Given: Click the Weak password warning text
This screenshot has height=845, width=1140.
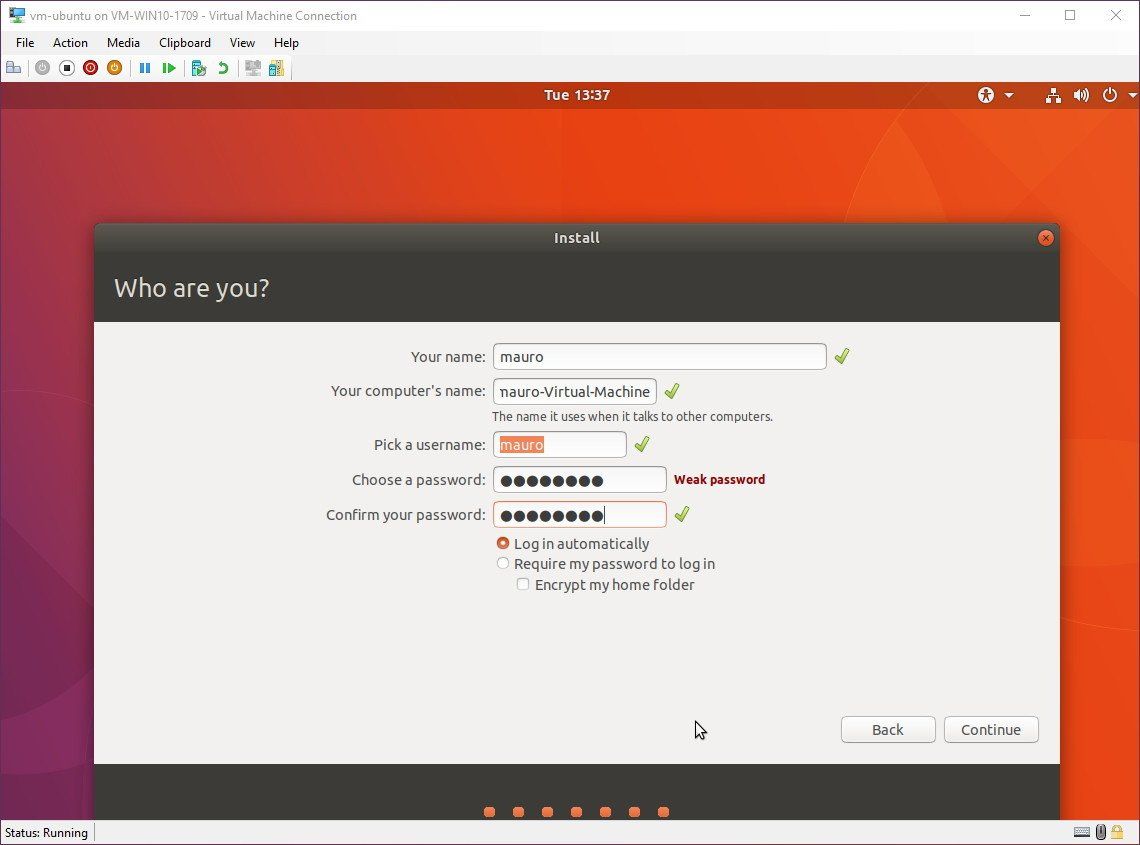Looking at the screenshot, I should 719,479.
